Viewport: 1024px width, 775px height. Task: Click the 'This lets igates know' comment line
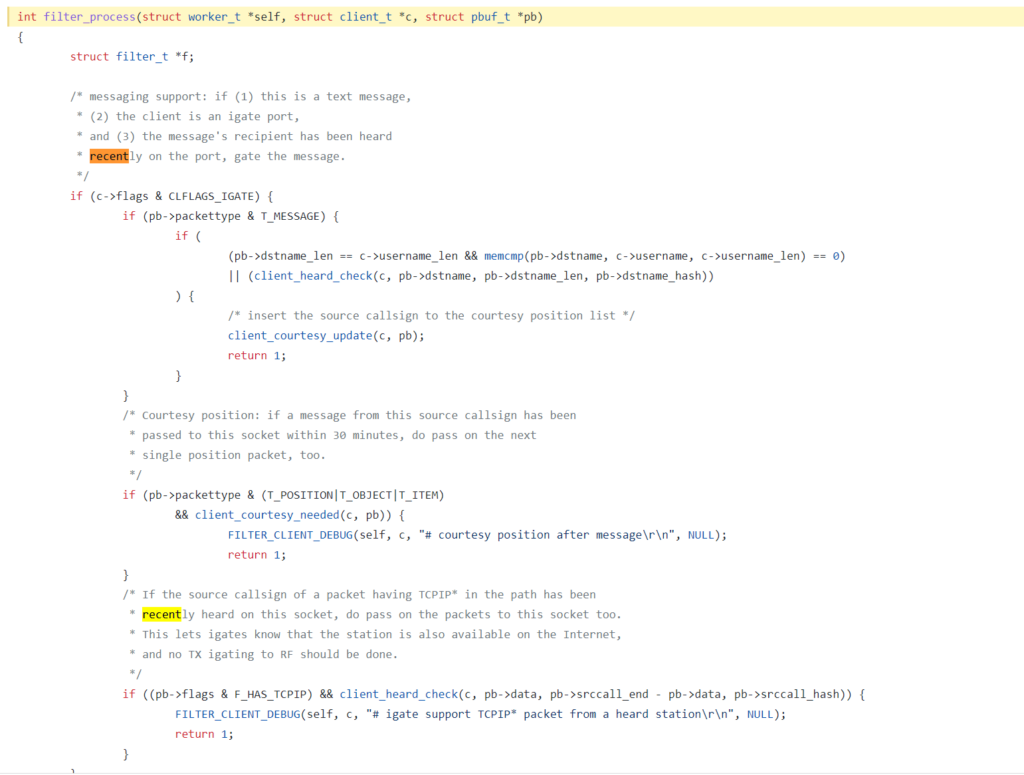click(x=376, y=634)
